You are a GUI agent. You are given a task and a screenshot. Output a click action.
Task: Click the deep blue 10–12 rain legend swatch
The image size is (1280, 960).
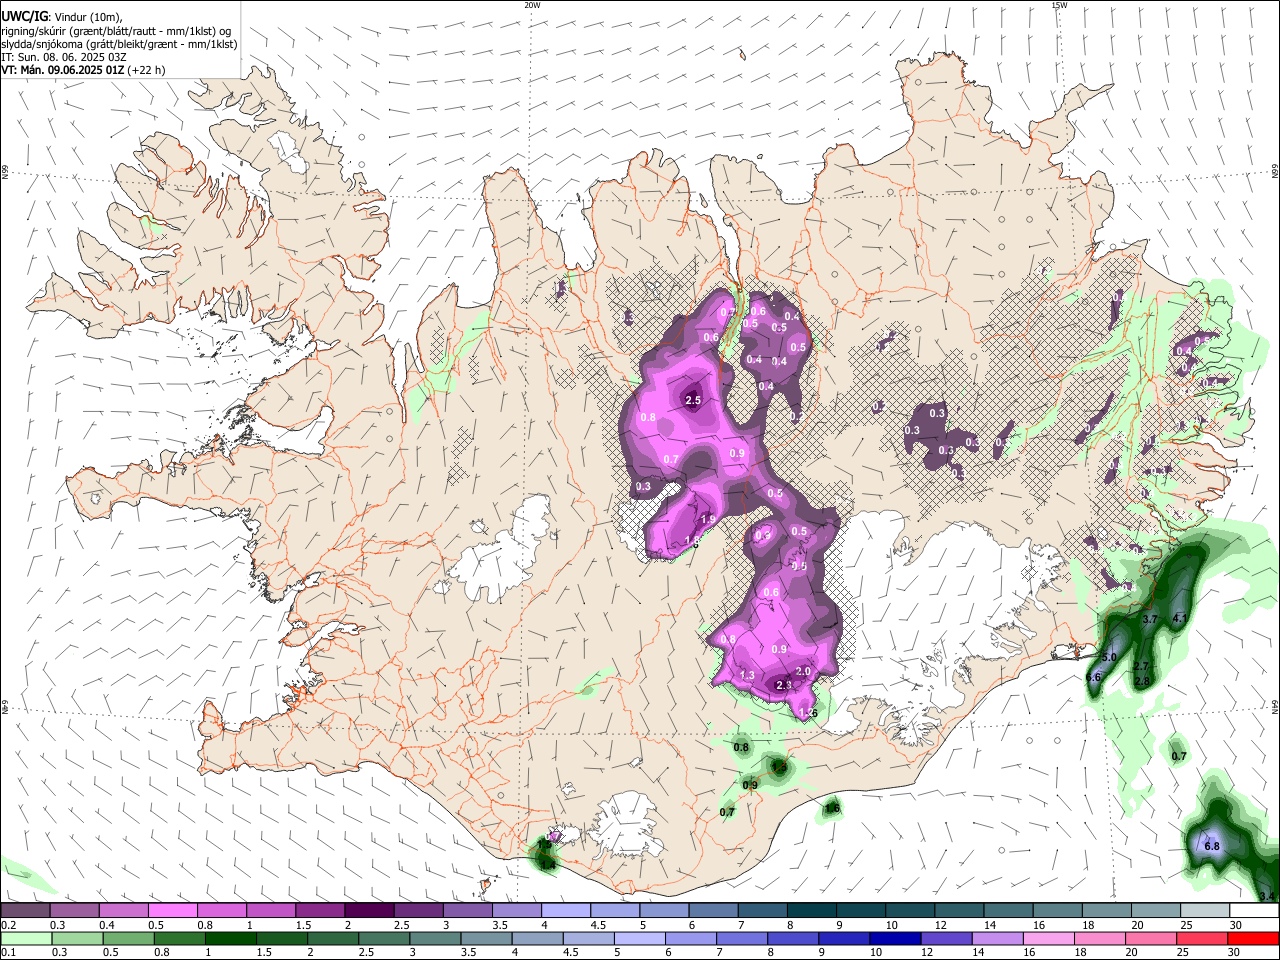click(x=894, y=938)
